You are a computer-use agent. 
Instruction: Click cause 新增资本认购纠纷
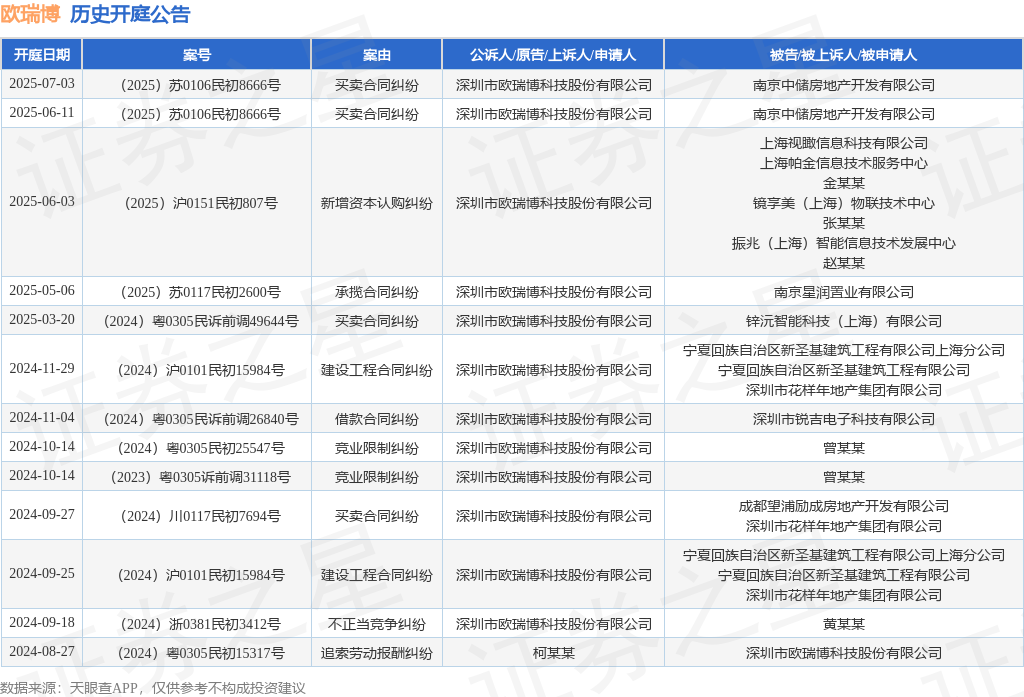(x=377, y=203)
